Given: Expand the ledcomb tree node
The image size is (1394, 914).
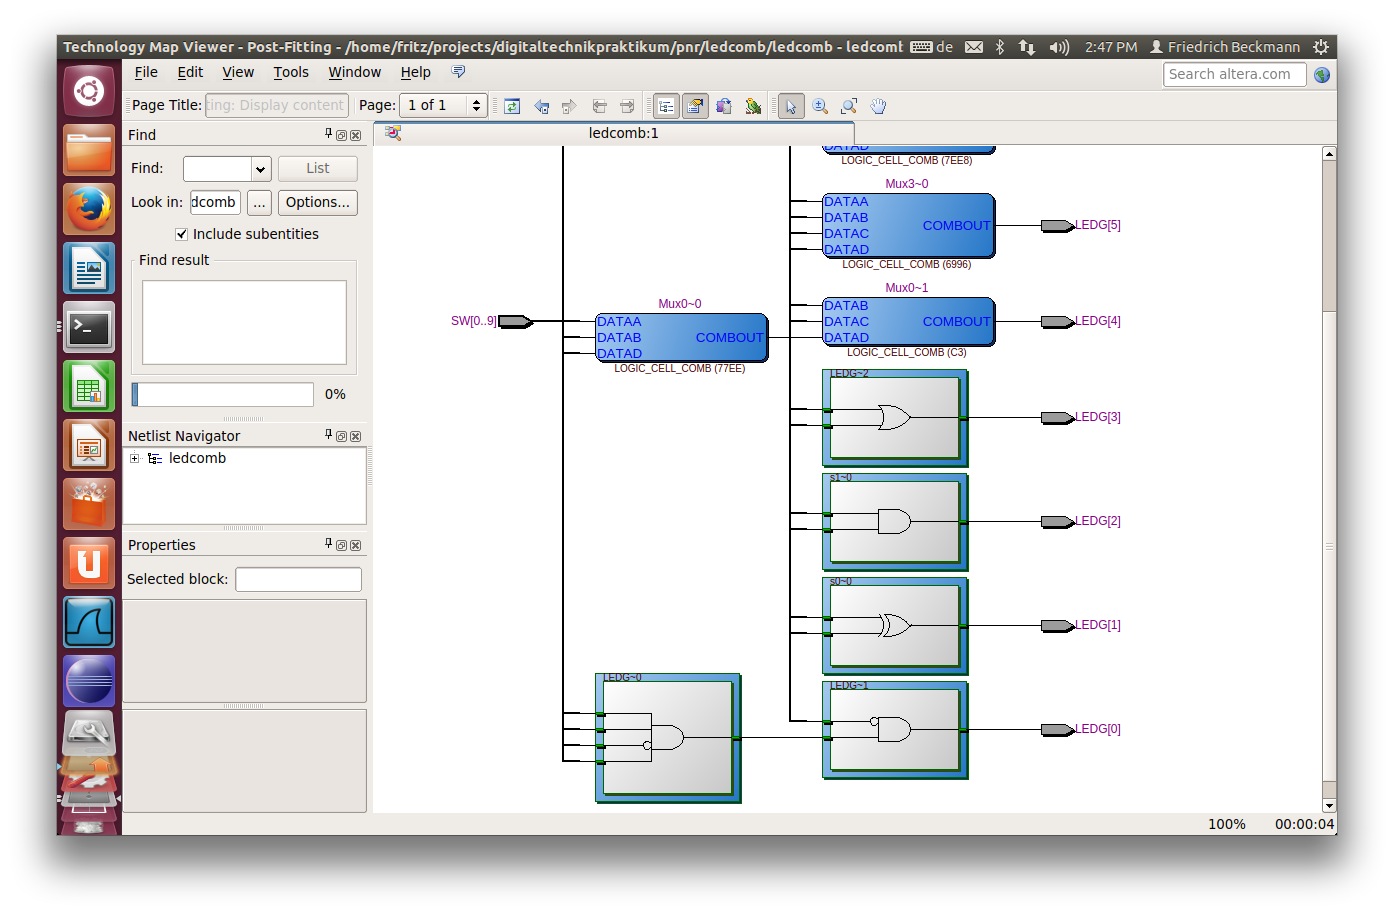Looking at the screenshot, I should pos(135,458).
